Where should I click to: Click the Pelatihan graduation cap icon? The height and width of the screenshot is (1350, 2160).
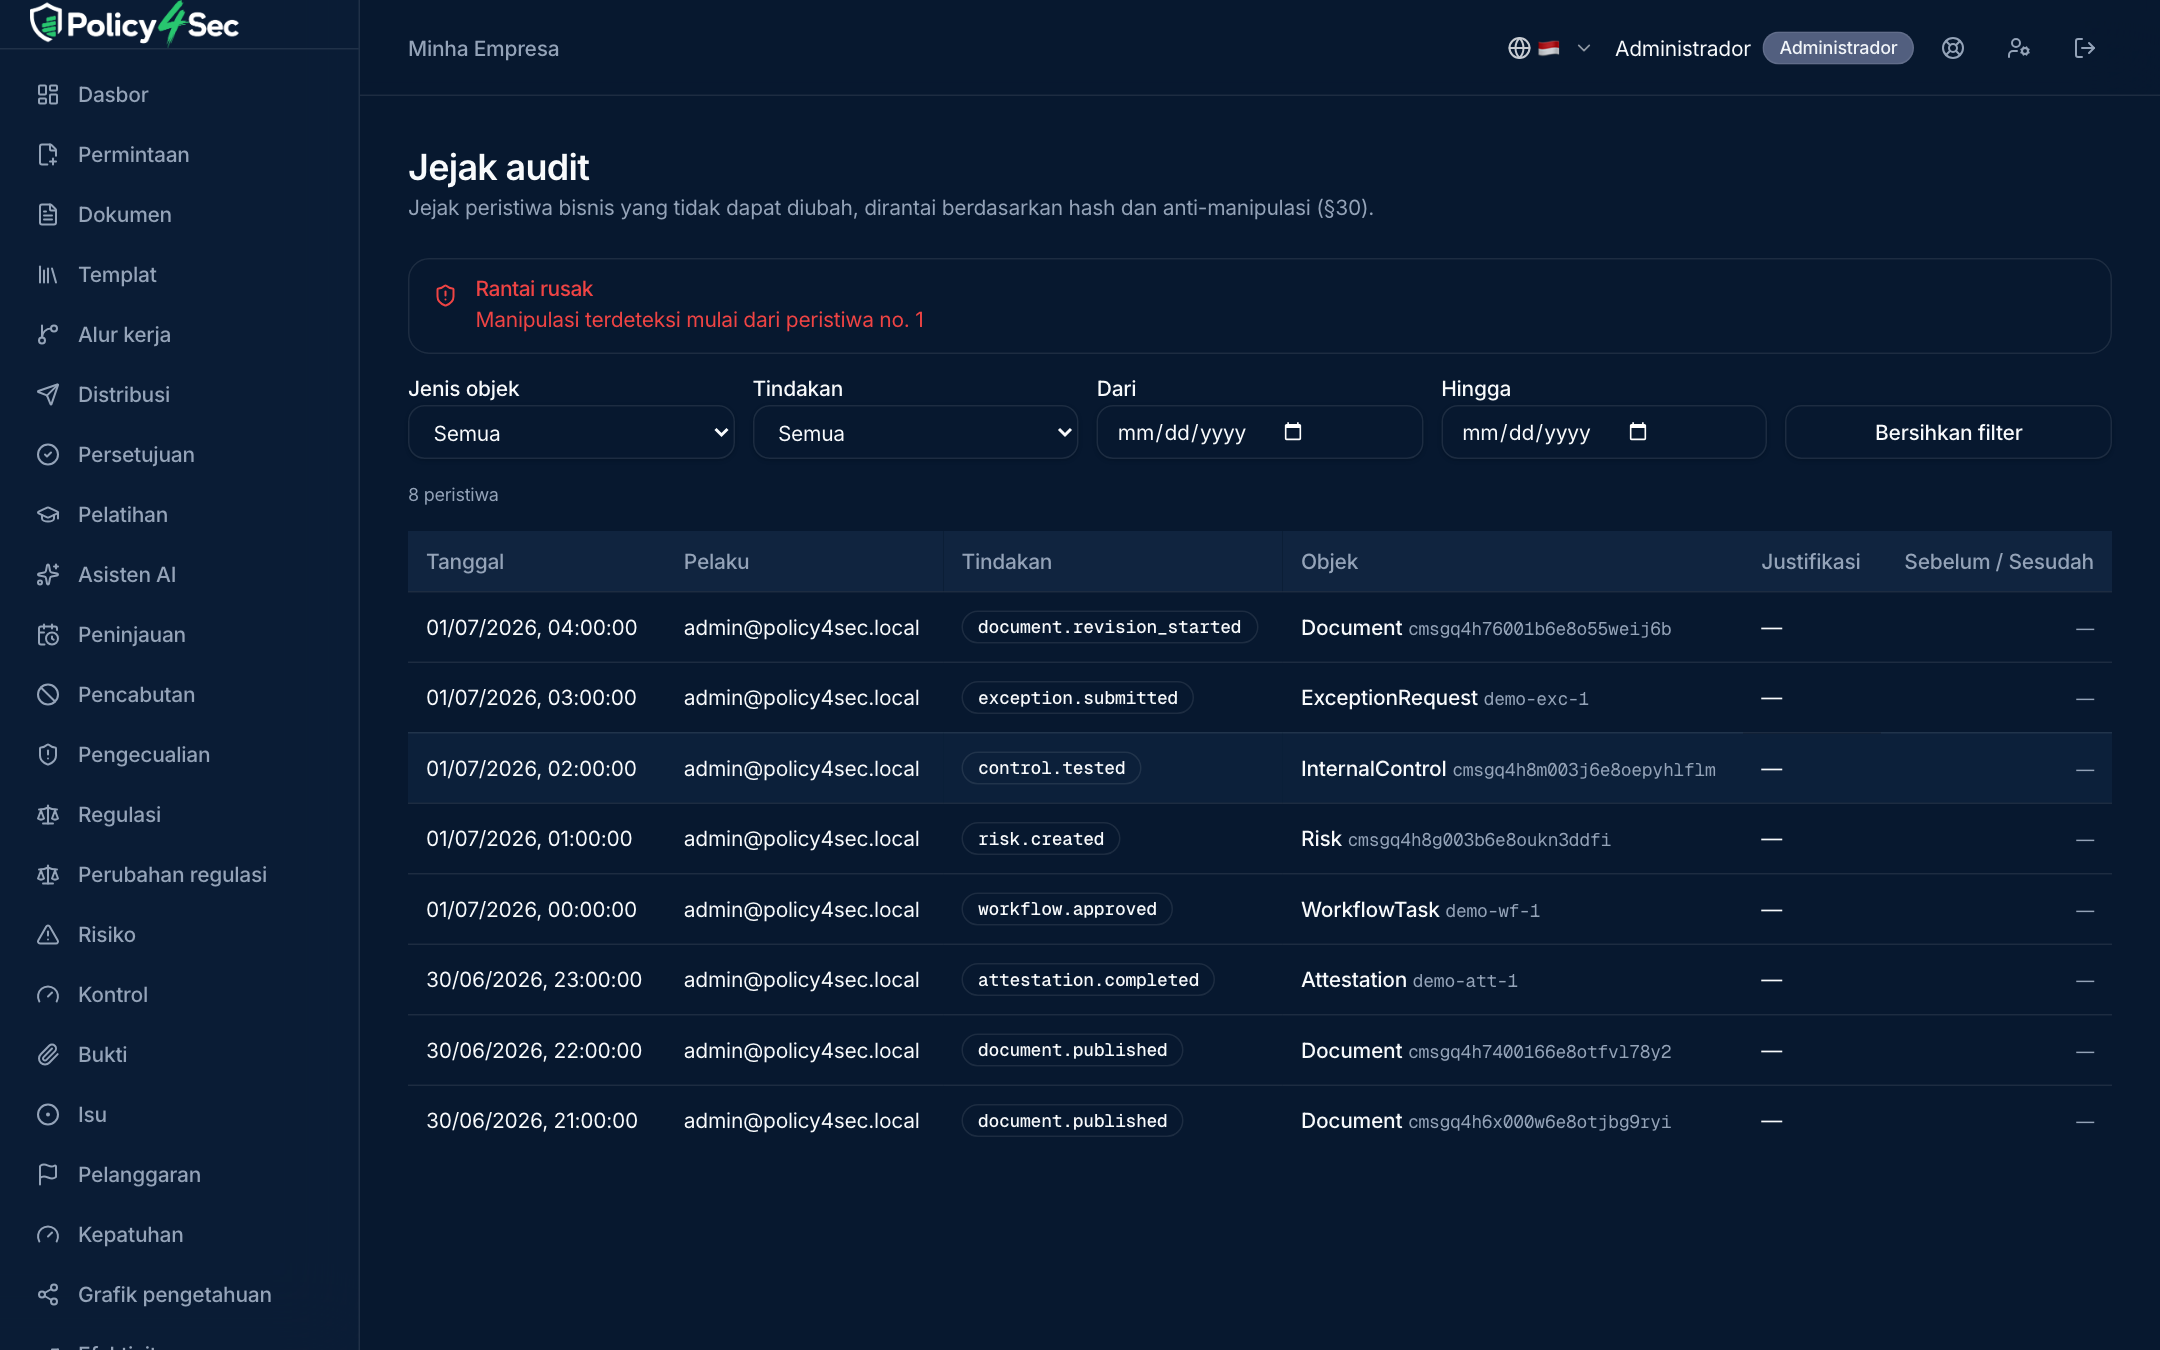click(48, 515)
